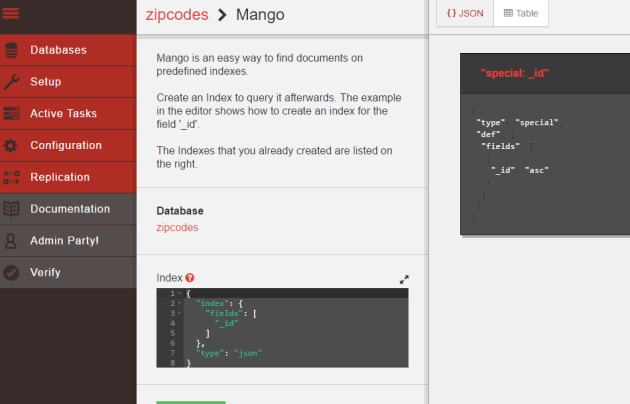Click the Admin Party user icon

(x=12, y=241)
